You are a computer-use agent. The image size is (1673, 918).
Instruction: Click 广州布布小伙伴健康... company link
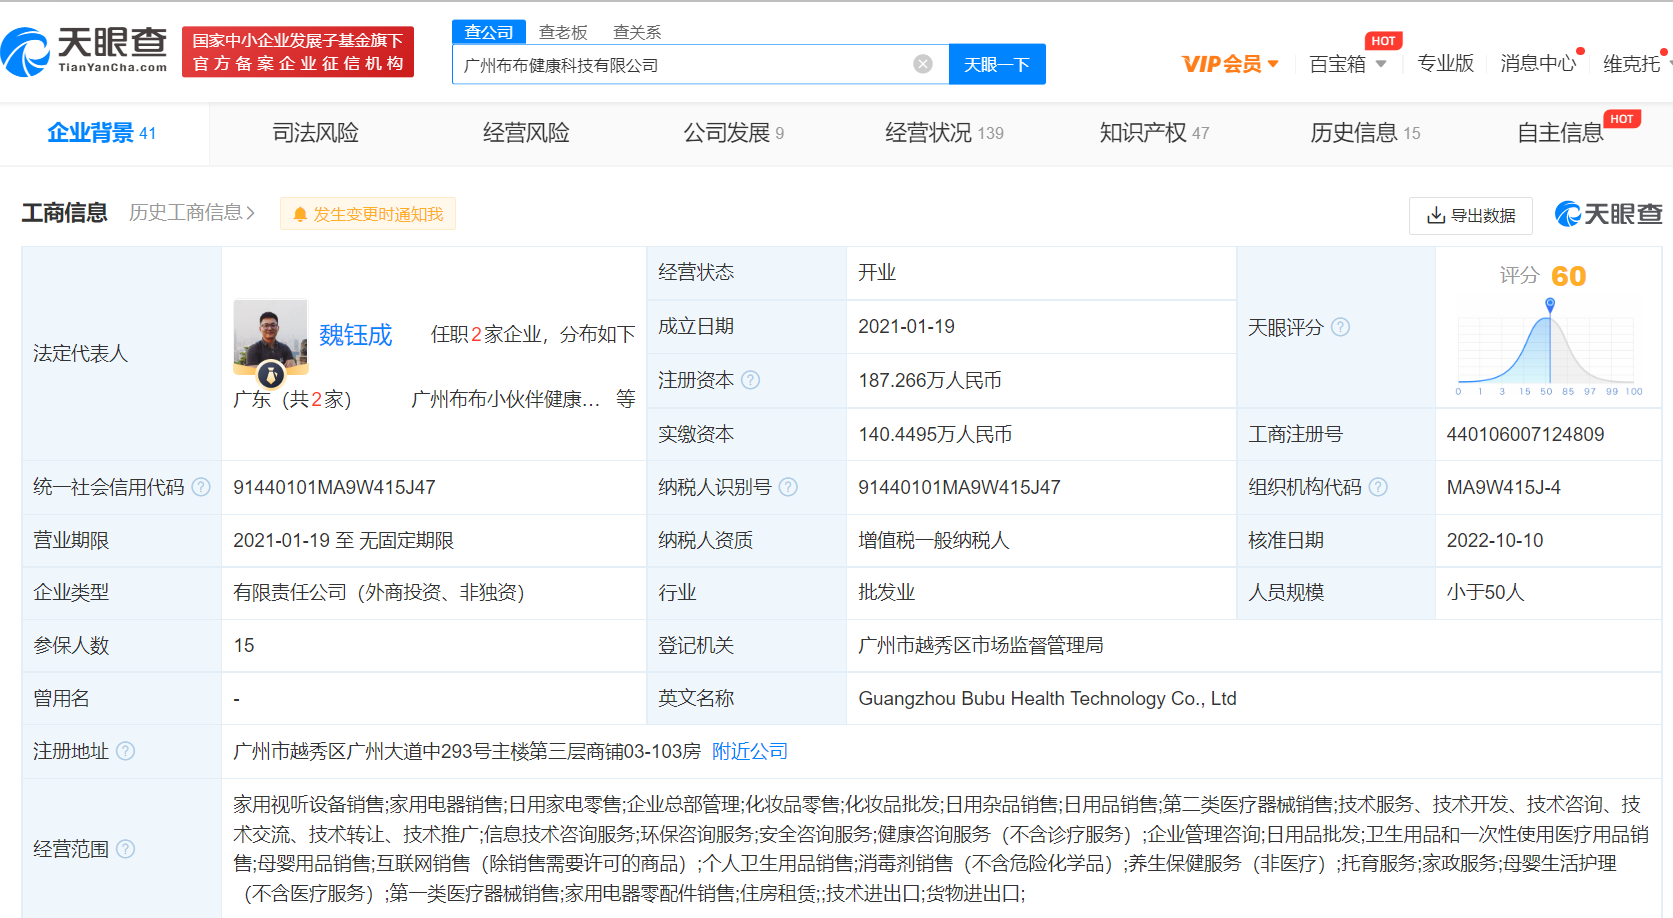click(x=506, y=399)
